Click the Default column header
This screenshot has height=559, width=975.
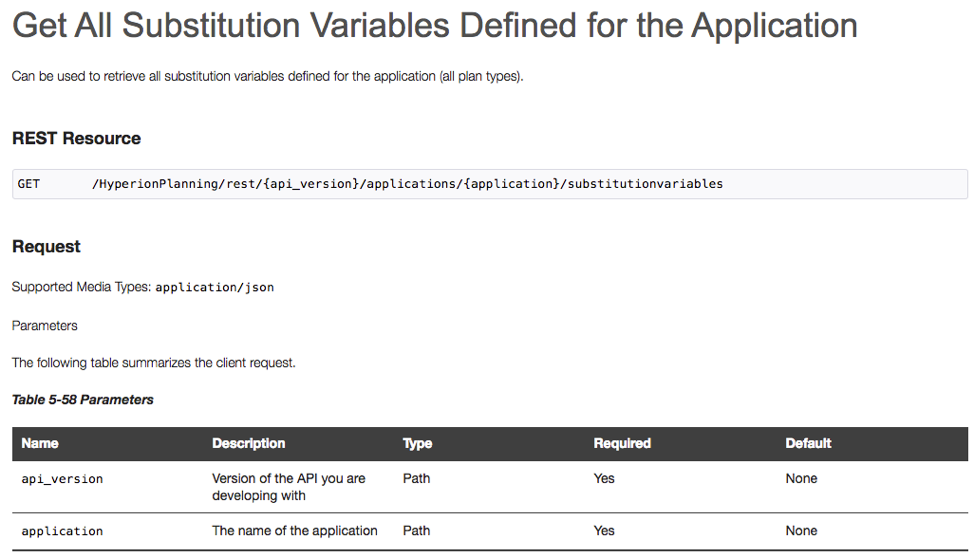(x=808, y=443)
